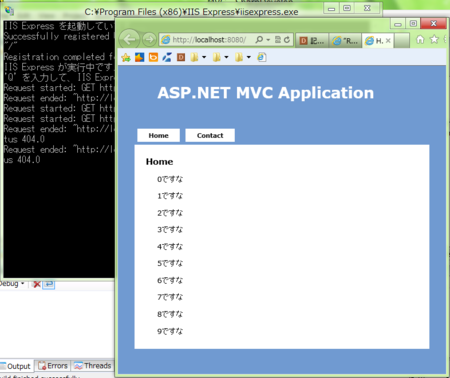Switch to the first browser tab with D icon

point(312,41)
